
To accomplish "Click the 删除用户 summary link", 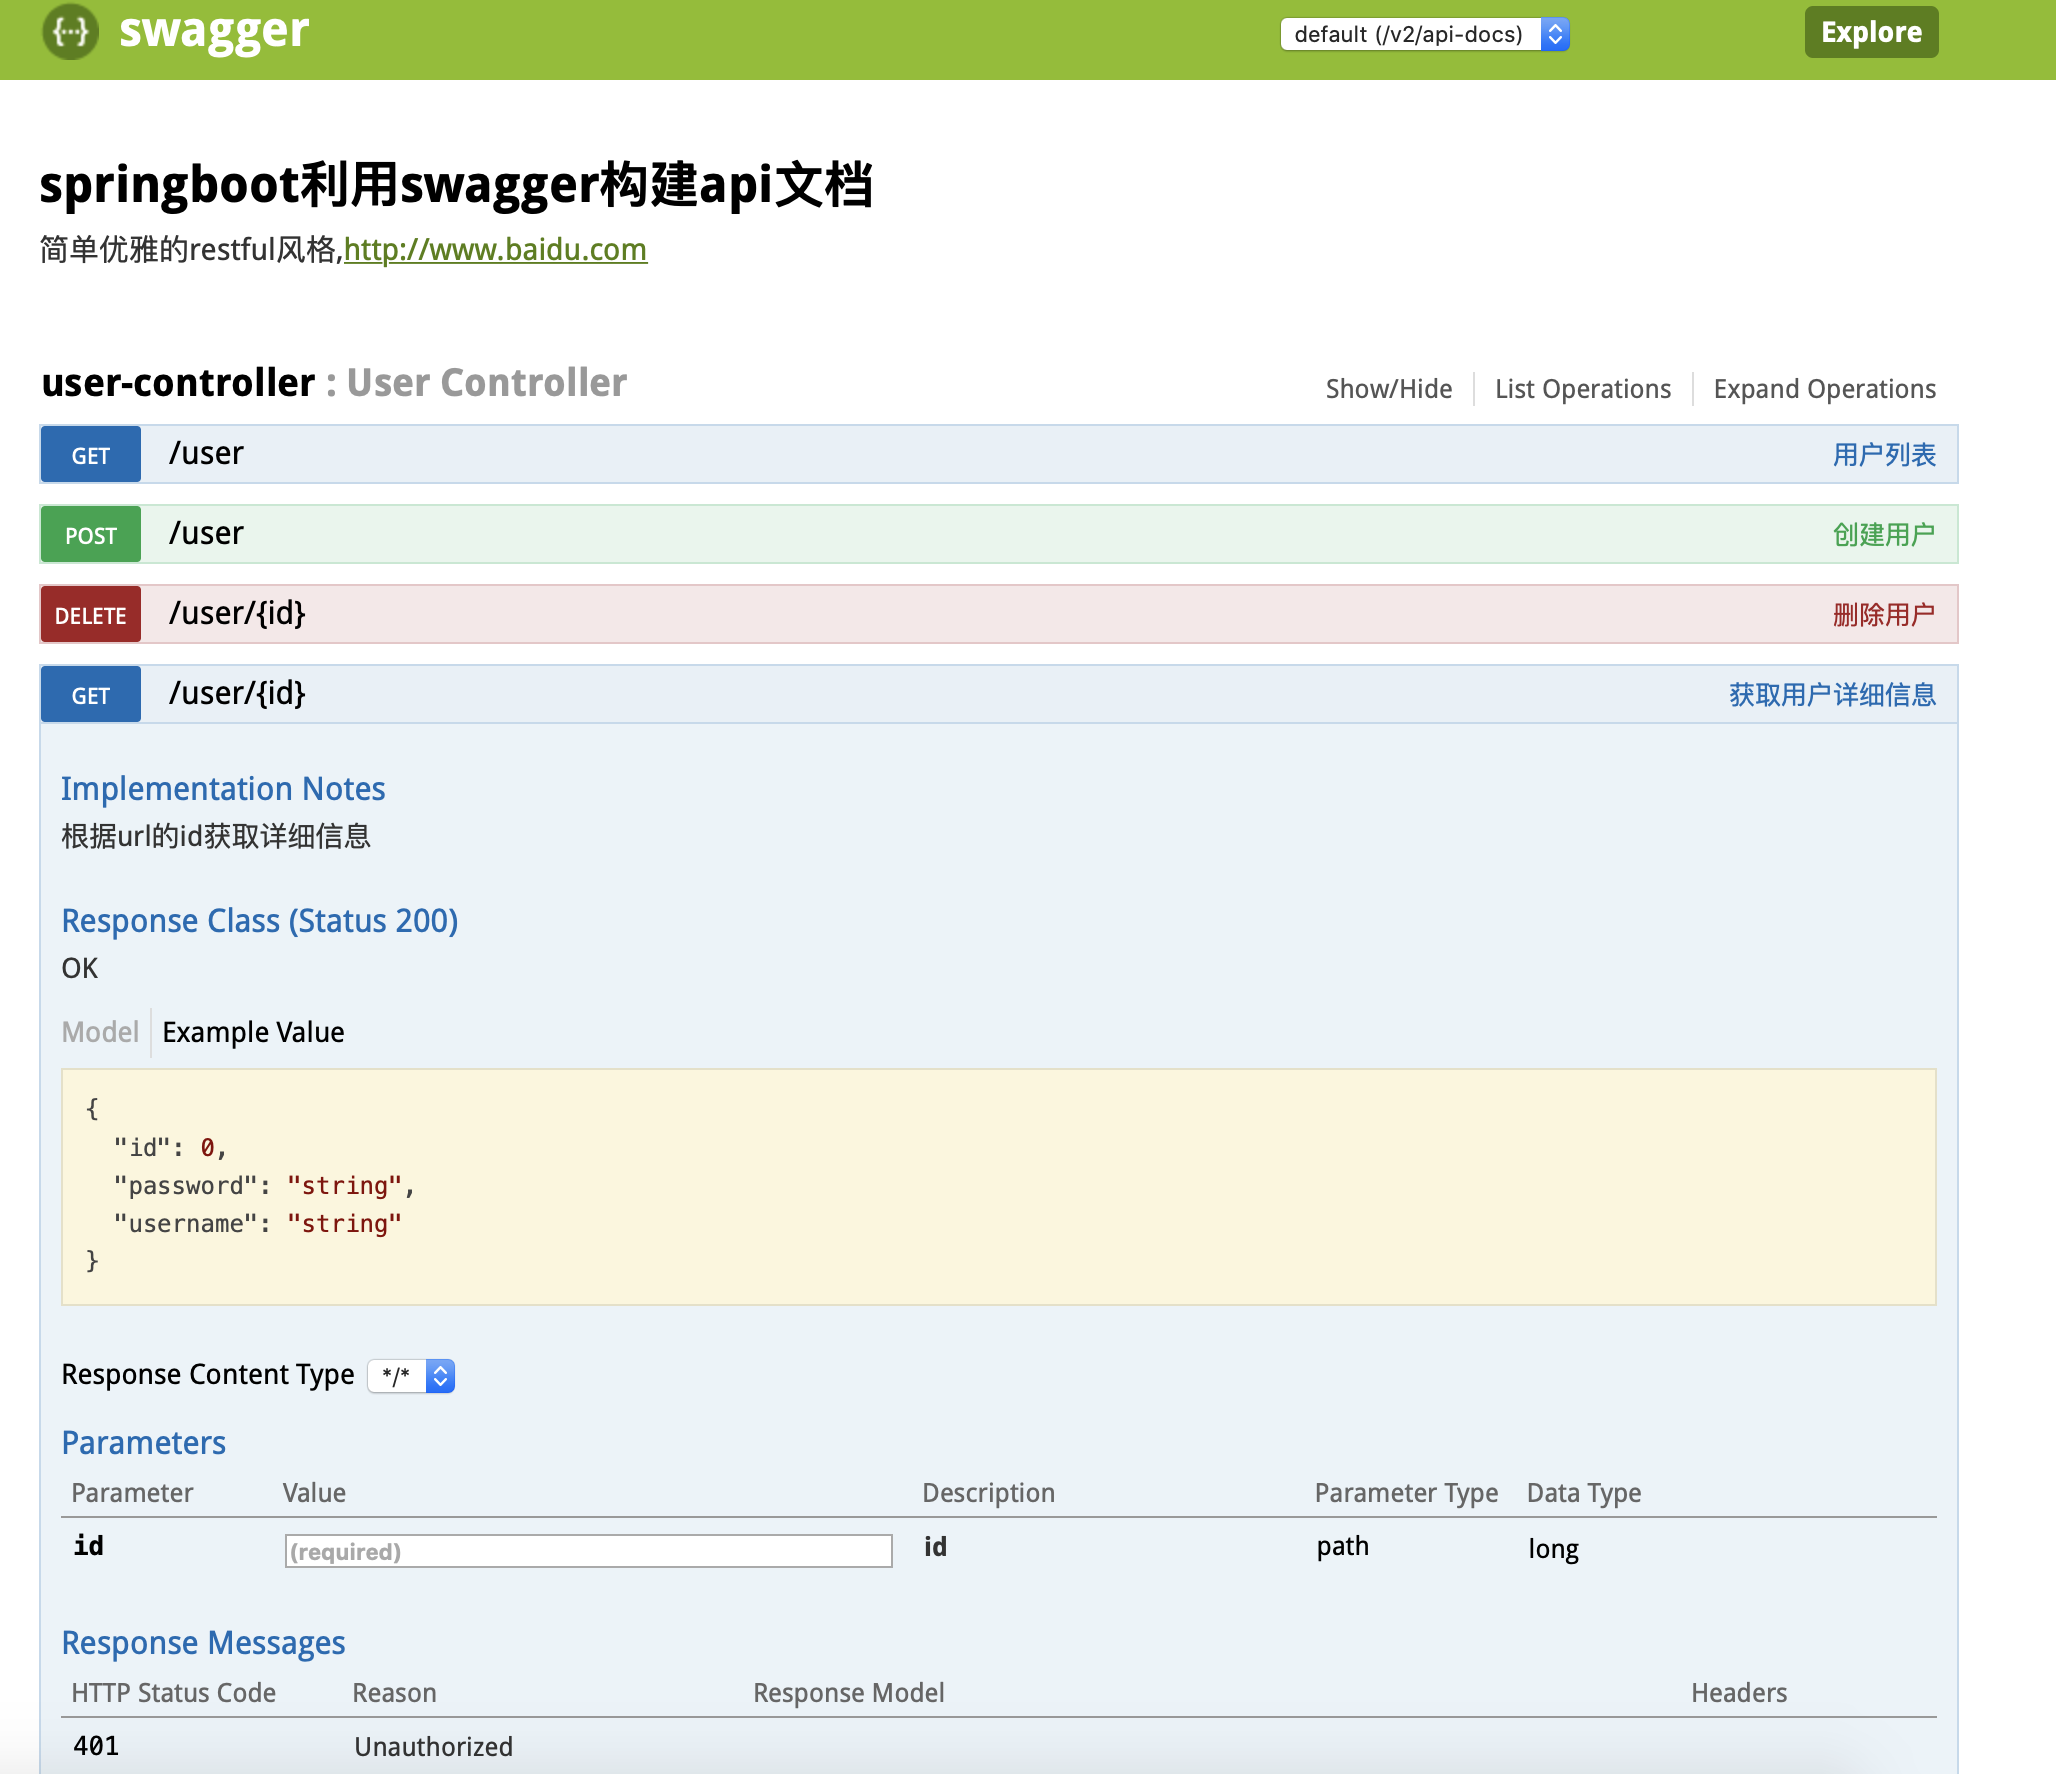I will coord(1884,615).
